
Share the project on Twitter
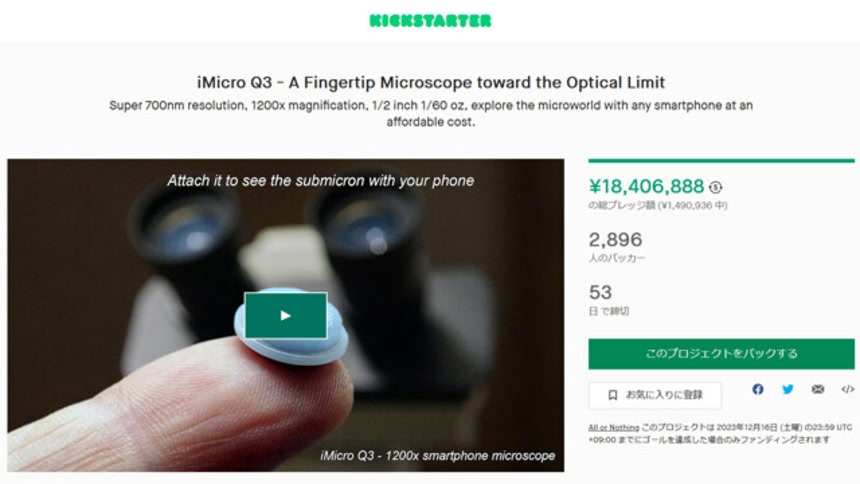pos(788,389)
